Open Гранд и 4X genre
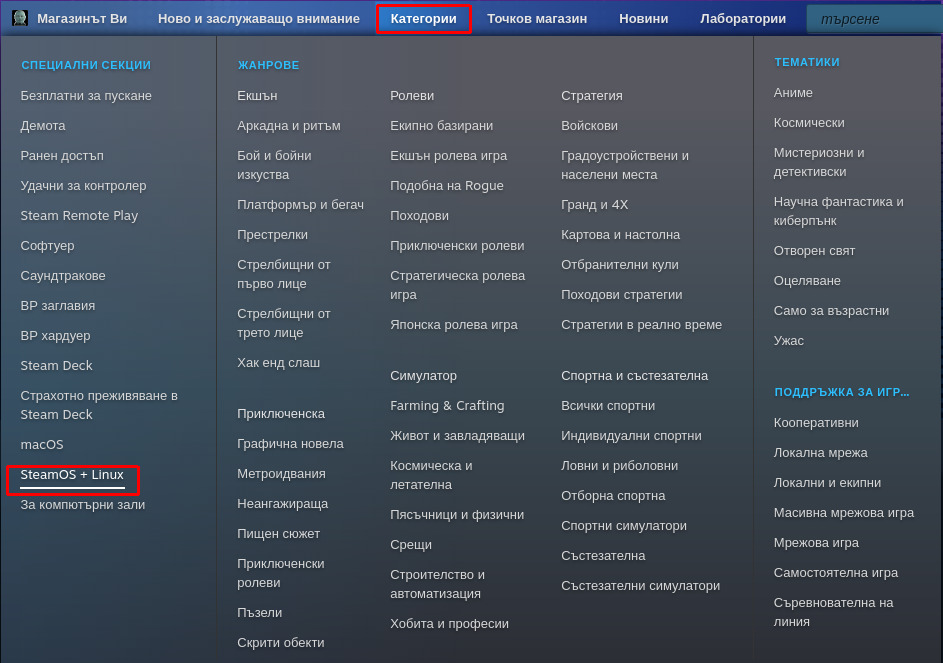The height and width of the screenshot is (663, 943). coord(595,205)
